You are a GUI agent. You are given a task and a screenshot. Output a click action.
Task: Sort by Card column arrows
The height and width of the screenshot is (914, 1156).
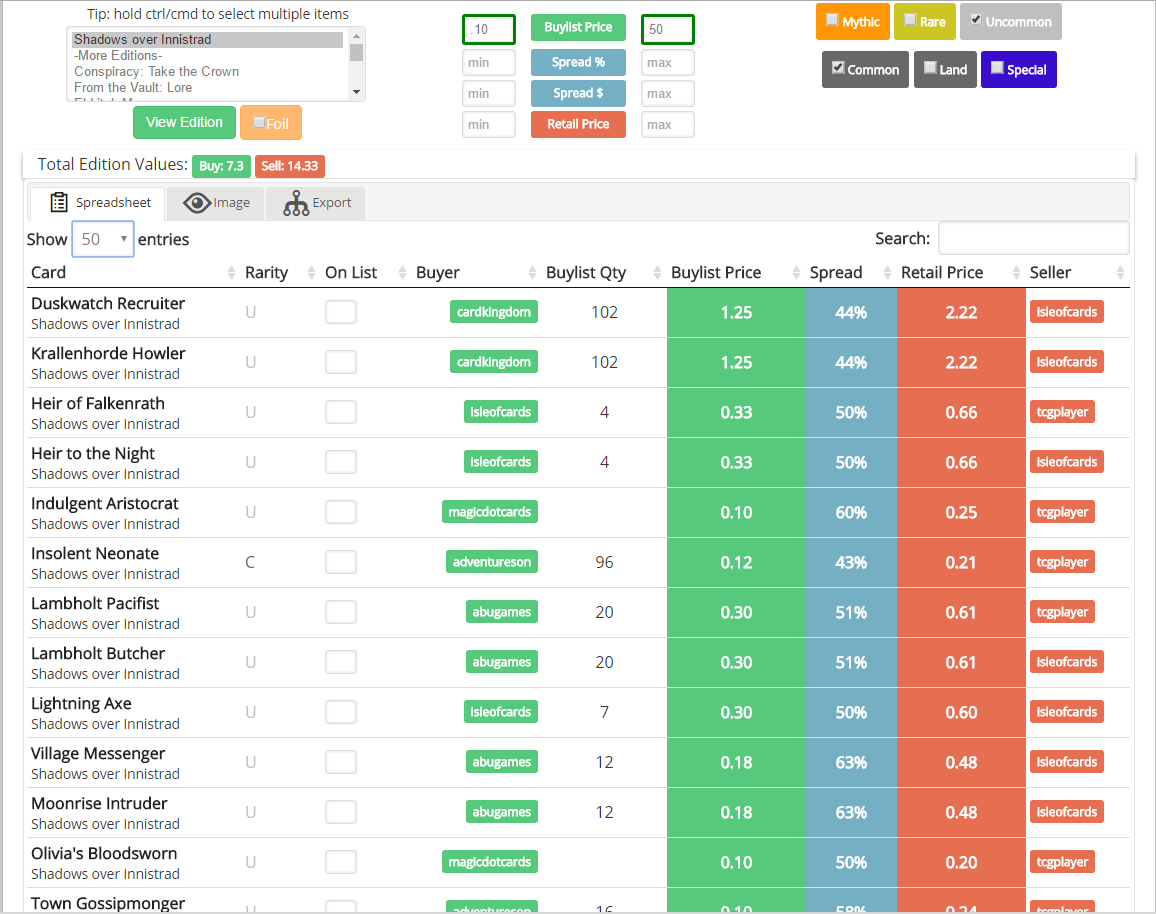[x=231, y=273]
